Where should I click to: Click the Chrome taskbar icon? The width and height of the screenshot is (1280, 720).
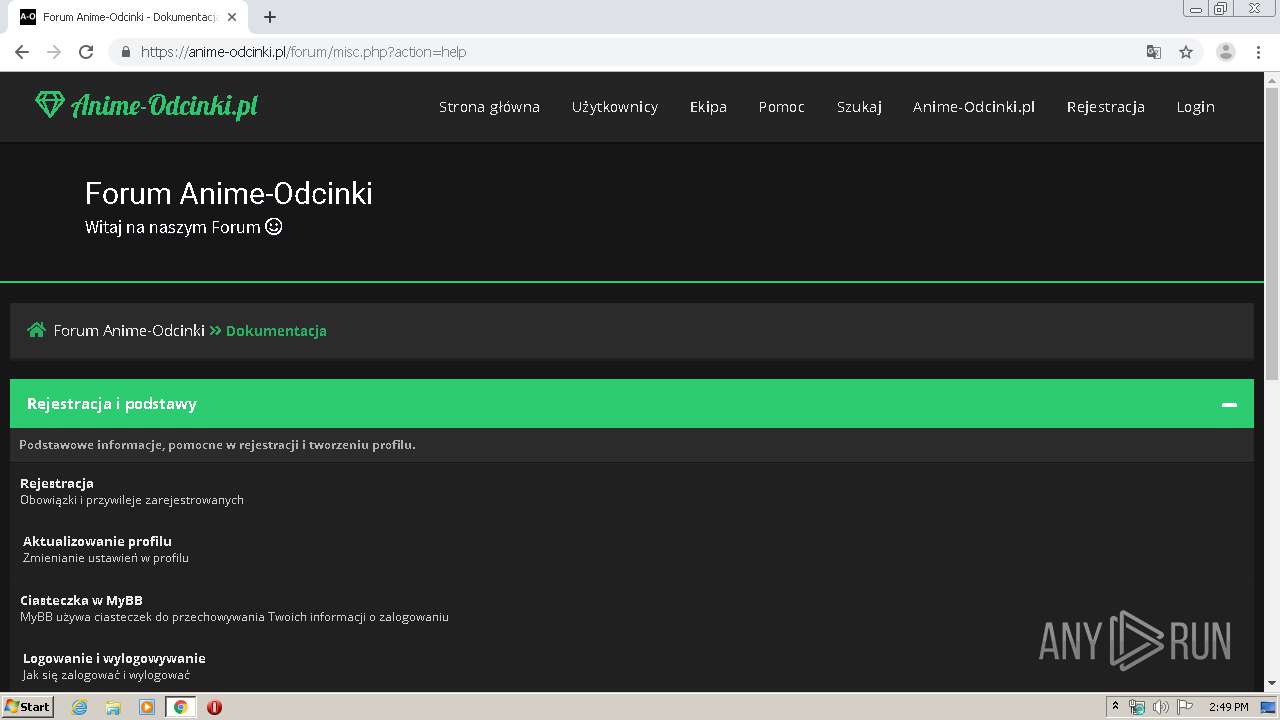180,707
